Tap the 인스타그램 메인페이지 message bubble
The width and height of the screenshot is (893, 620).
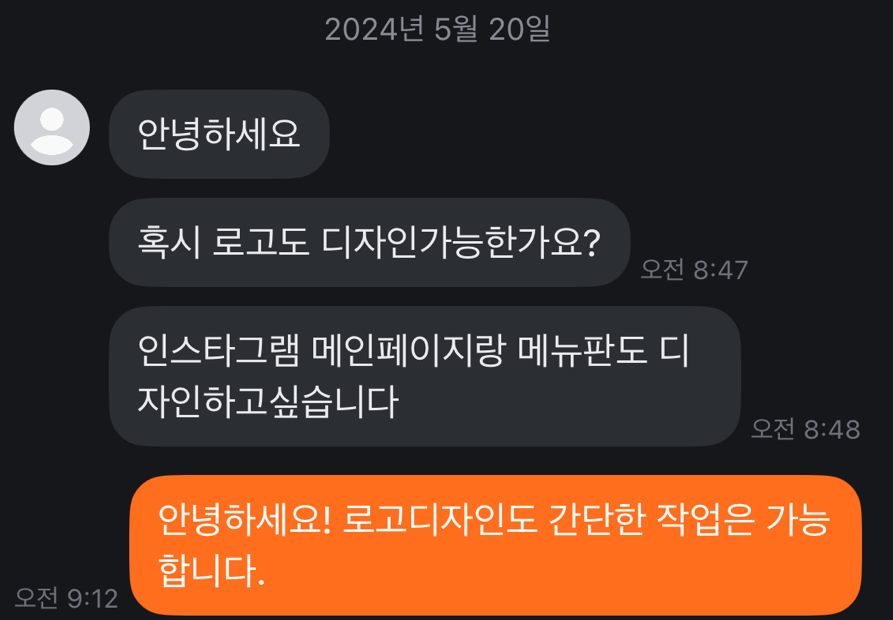pos(425,376)
